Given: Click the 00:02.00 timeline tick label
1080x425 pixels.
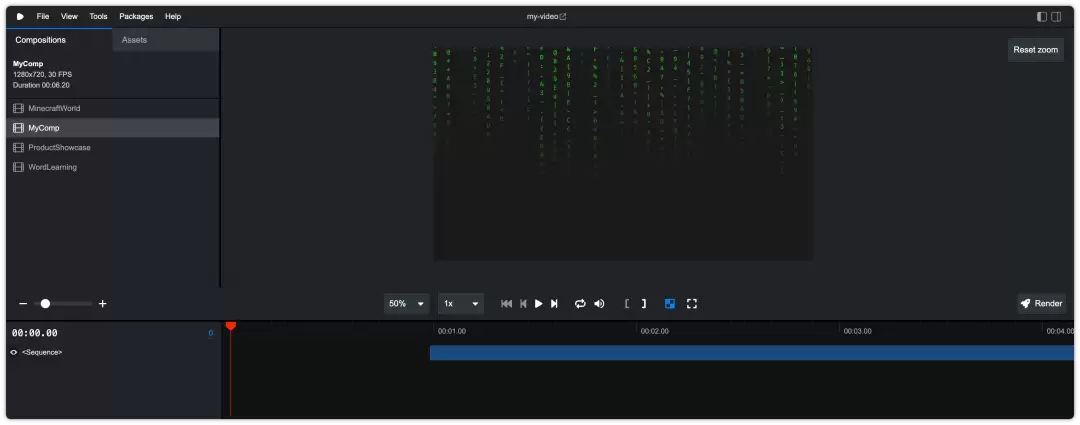Looking at the screenshot, I should coord(654,331).
